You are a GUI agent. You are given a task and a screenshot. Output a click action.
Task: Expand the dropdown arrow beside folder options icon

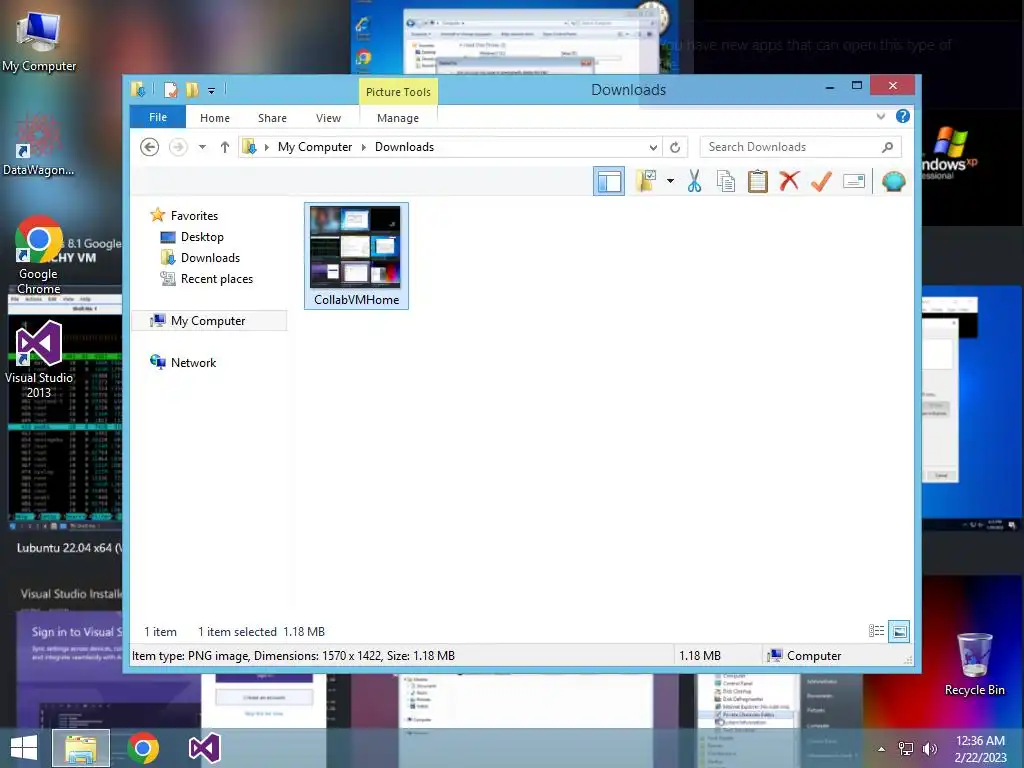click(x=670, y=181)
